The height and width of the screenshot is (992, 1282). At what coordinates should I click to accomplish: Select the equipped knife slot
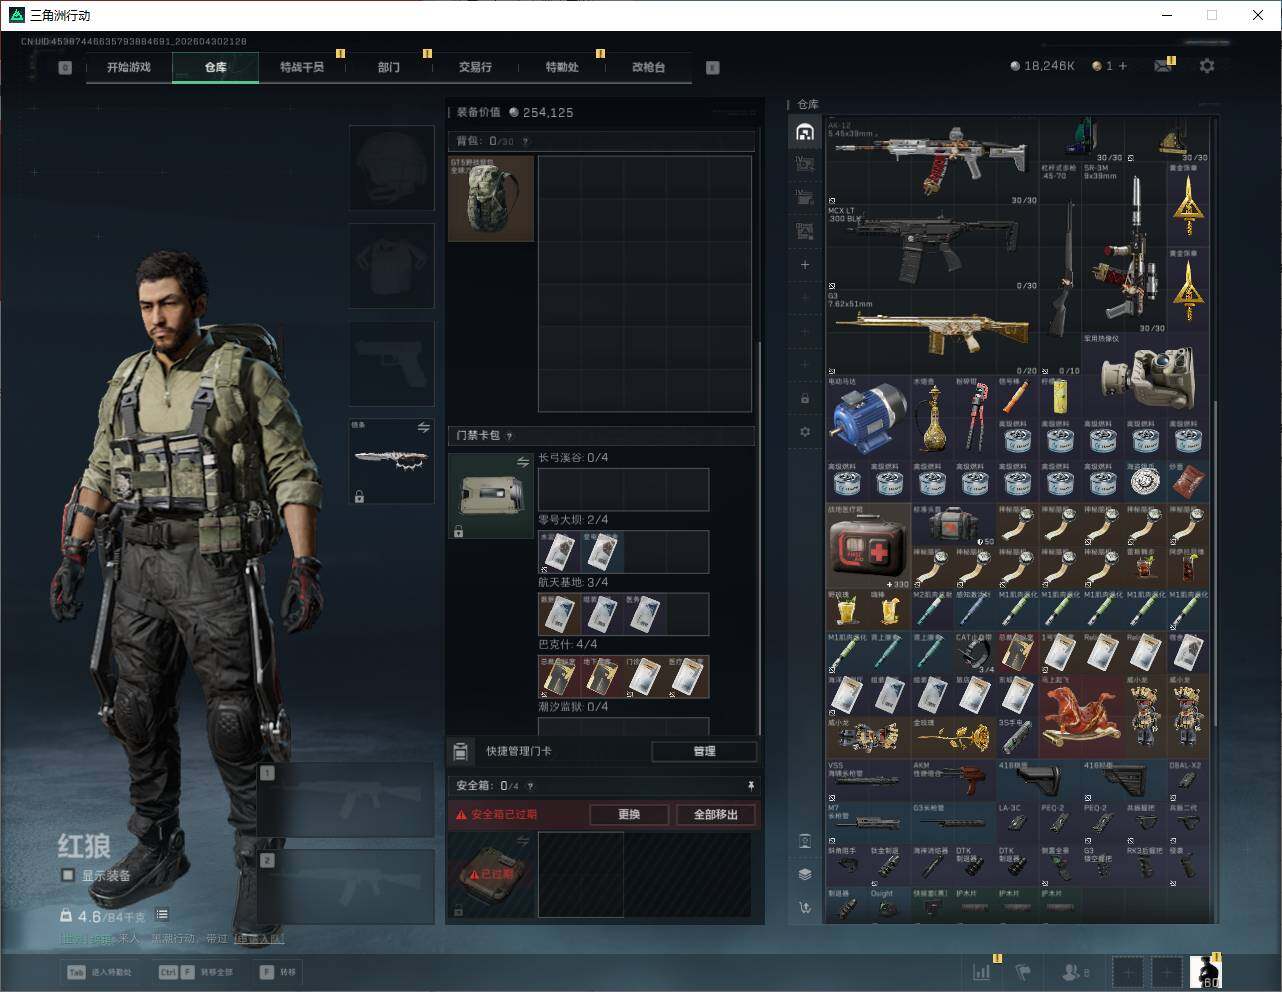(x=391, y=461)
